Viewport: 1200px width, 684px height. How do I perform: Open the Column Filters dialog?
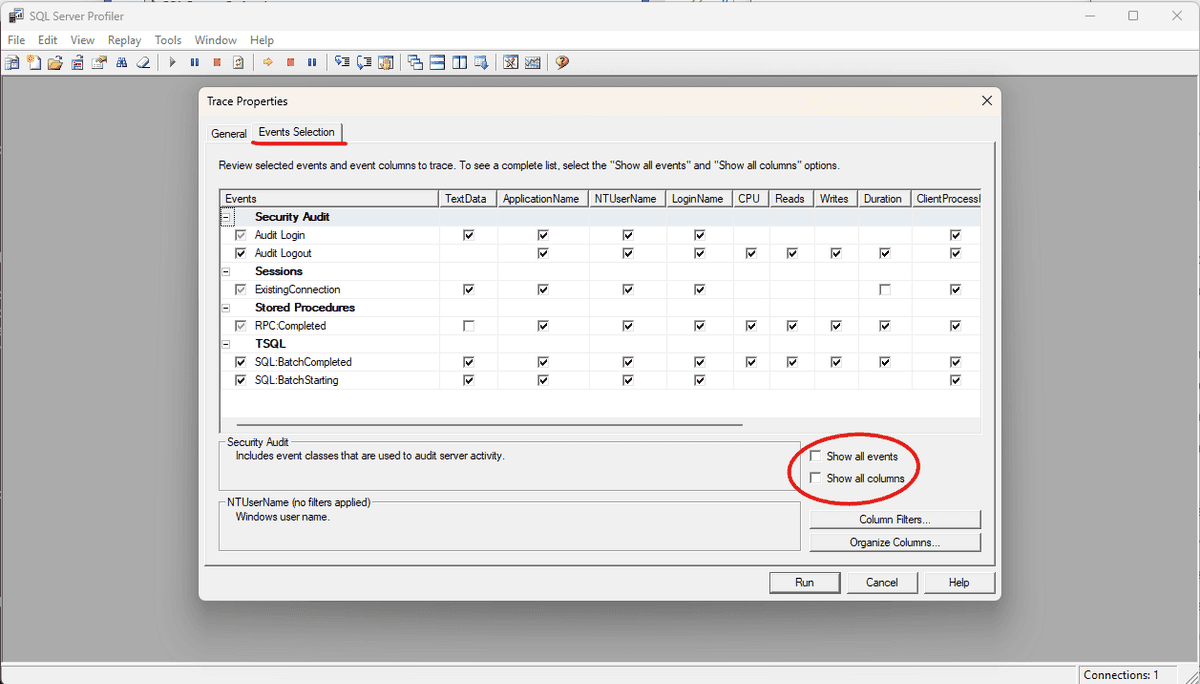(894, 518)
